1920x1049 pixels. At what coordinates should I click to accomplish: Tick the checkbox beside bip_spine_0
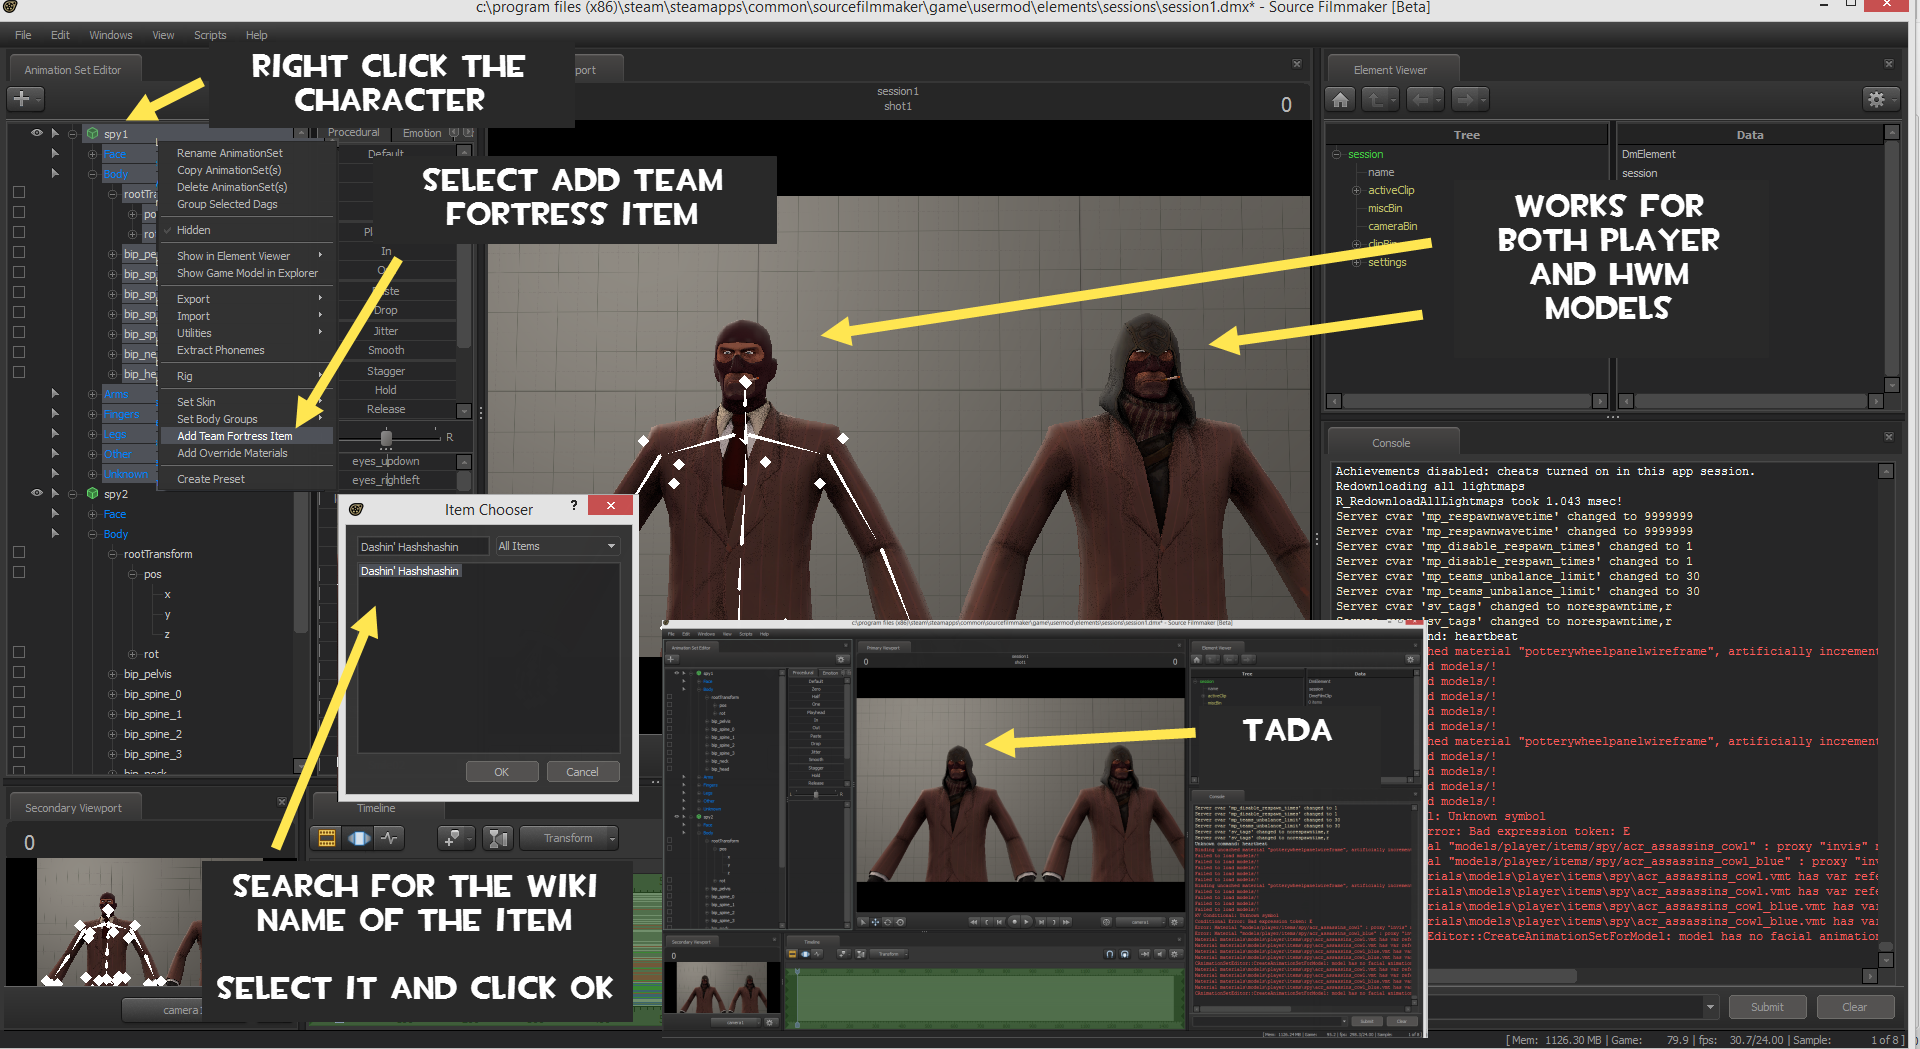pyautogui.click(x=18, y=692)
